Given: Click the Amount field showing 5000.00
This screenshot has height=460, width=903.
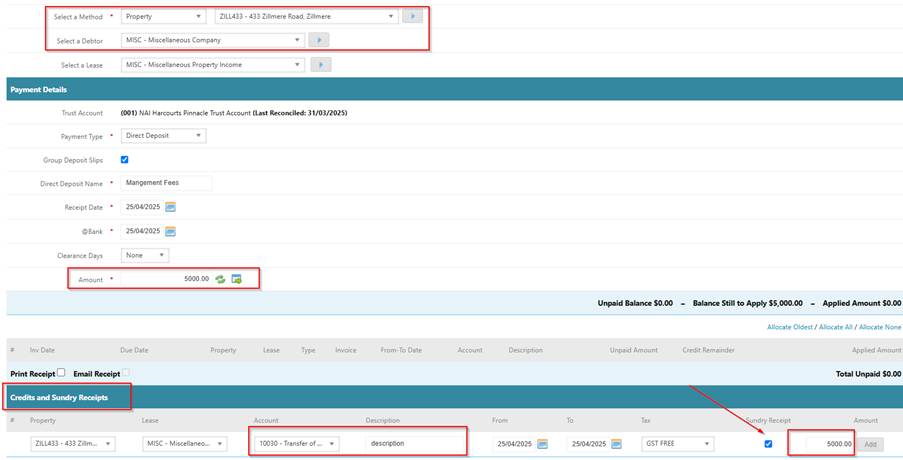Looking at the screenshot, I should click(166, 279).
